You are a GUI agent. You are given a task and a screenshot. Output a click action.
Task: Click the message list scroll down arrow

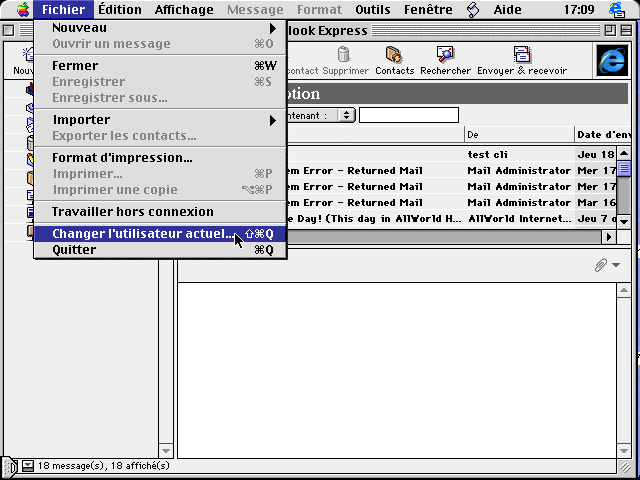click(x=624, y=222)
